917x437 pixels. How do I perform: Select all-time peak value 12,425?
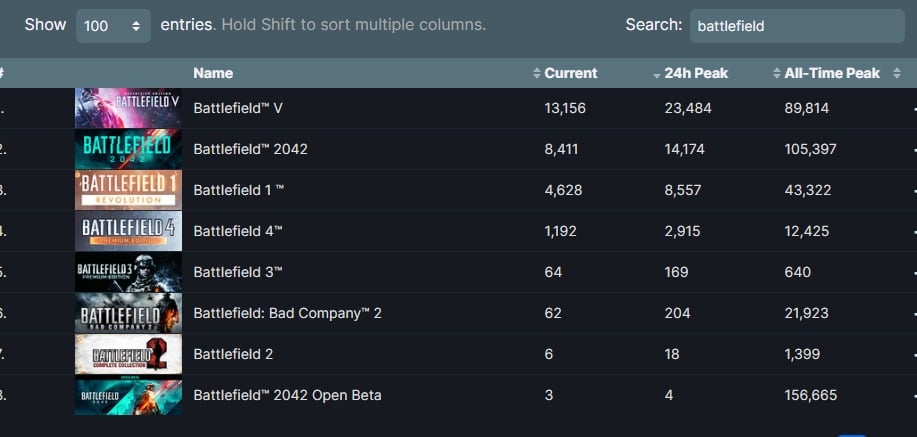806,231
